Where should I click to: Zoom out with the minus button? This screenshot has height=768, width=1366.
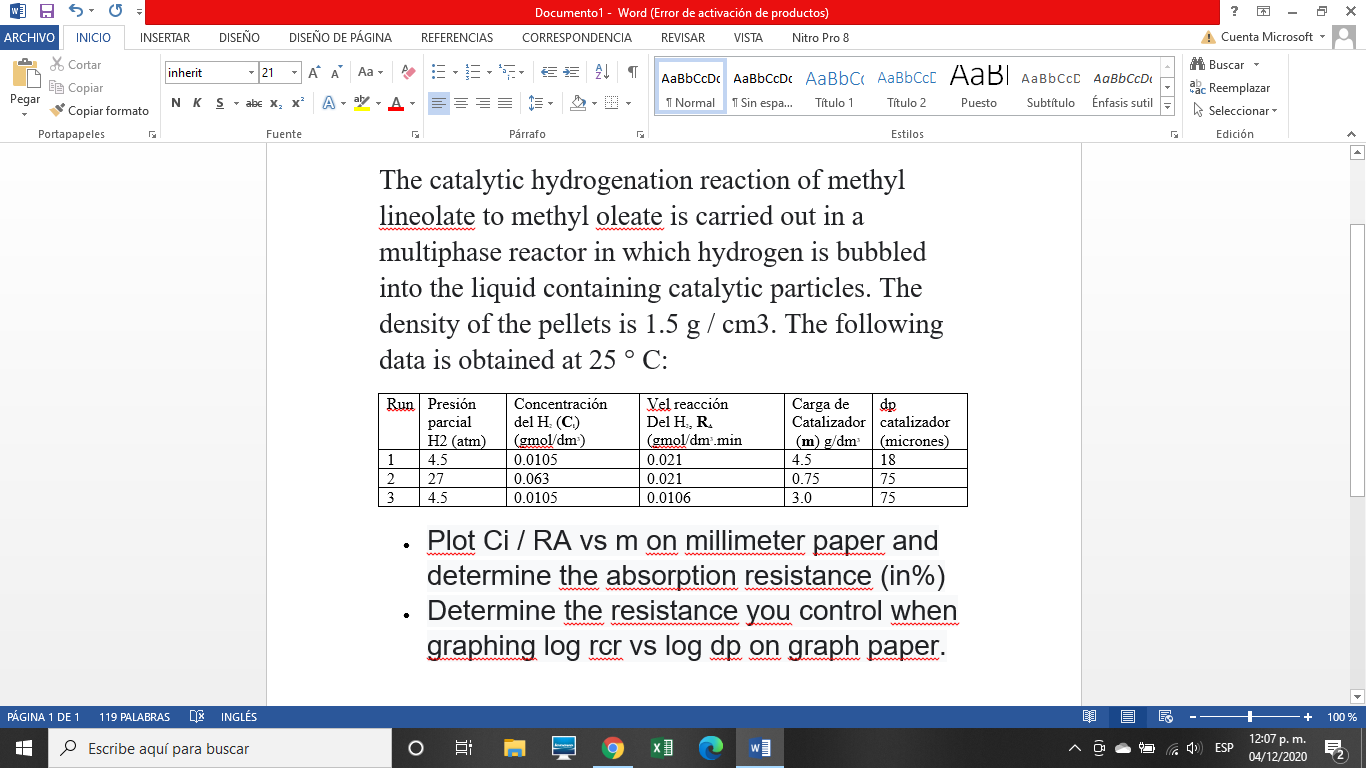click(x=1192, y=717)
